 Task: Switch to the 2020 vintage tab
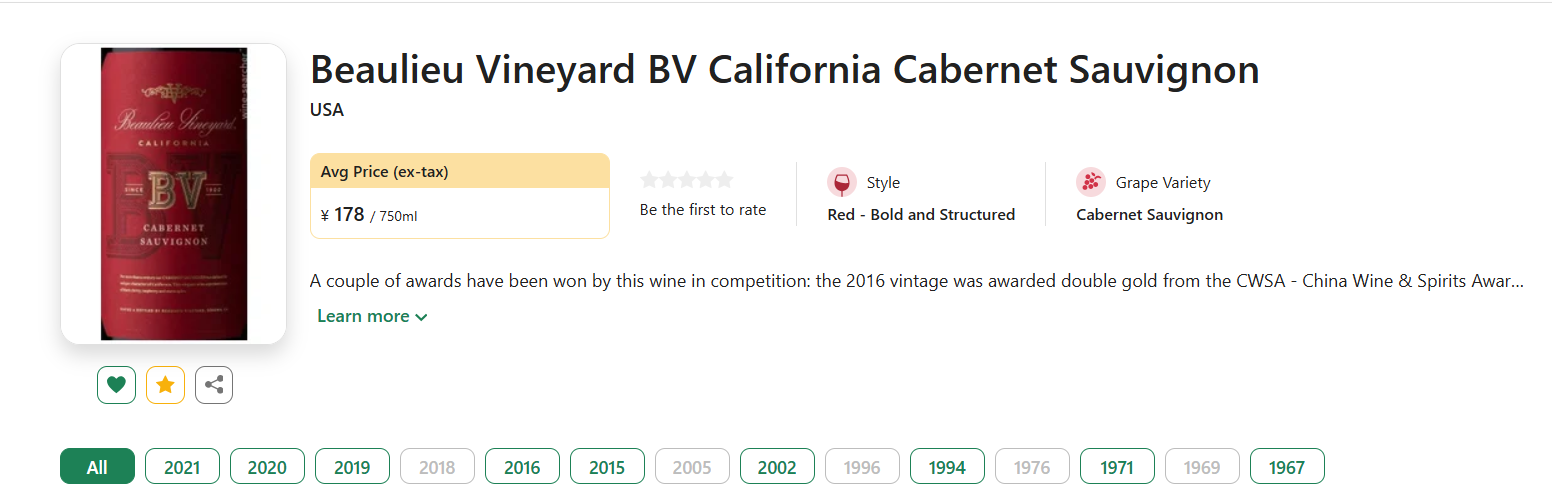click(267, 467)
